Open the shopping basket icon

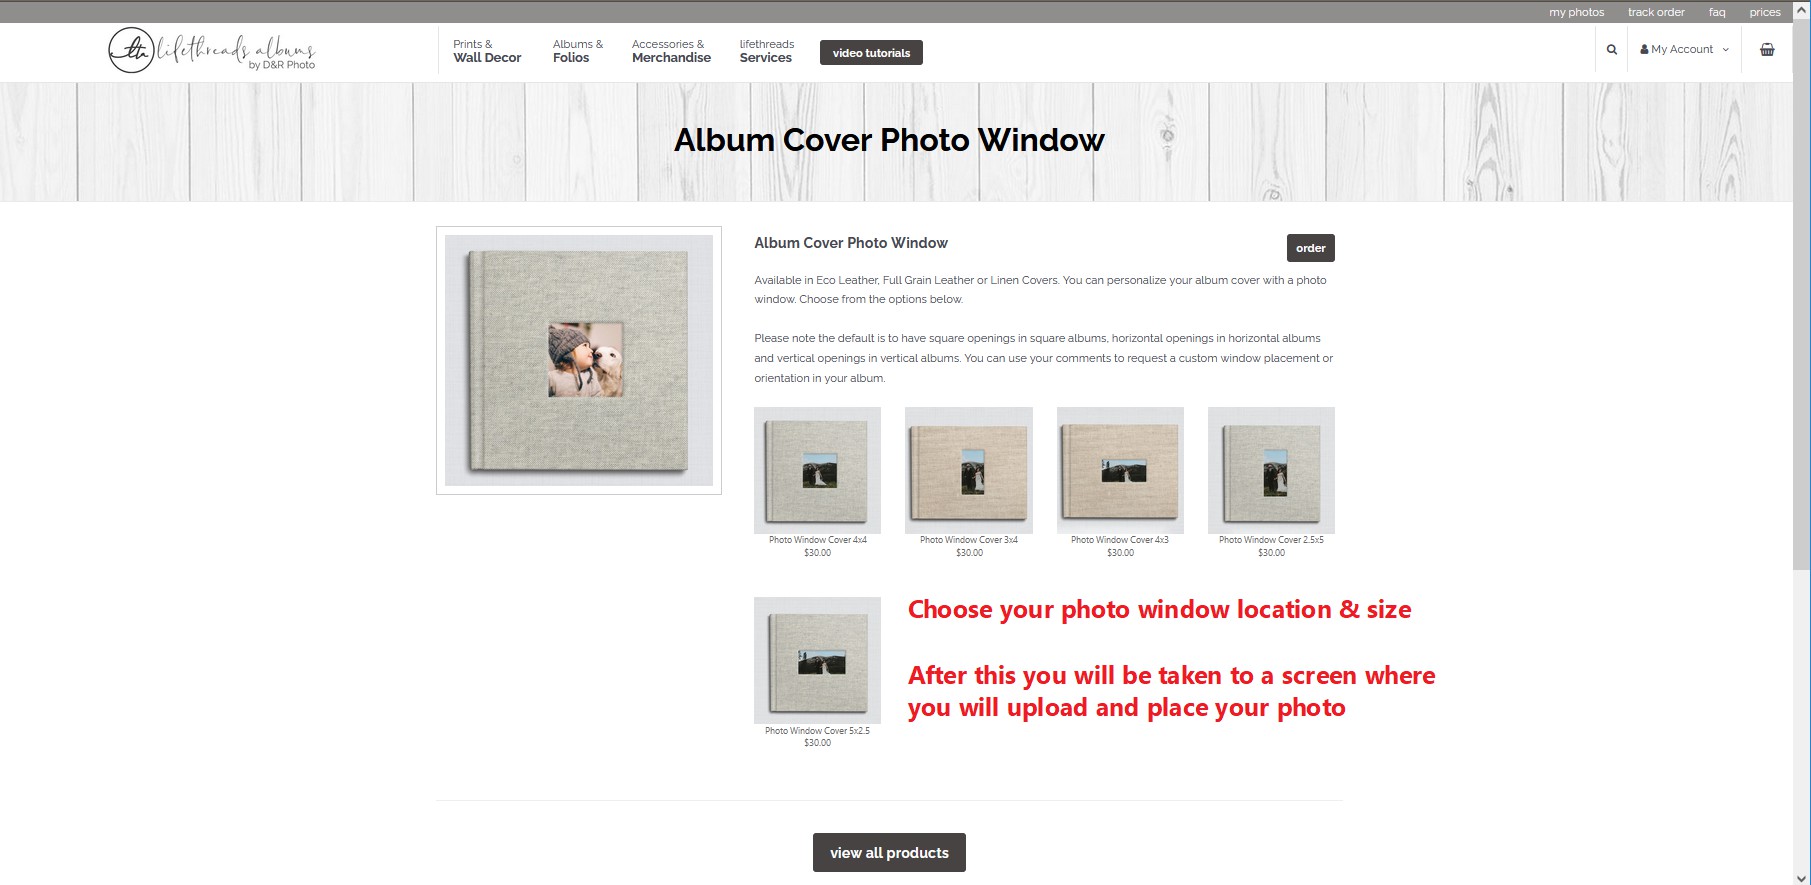coord(1767,49)
